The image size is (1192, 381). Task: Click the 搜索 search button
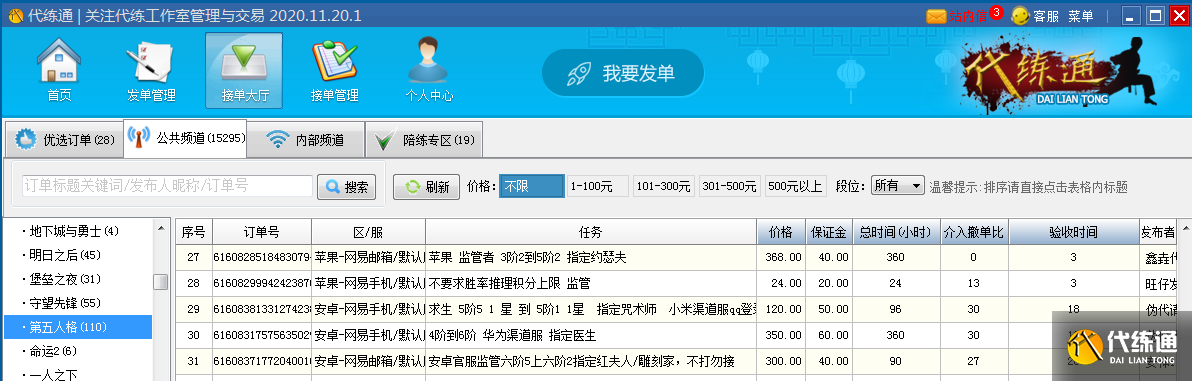point(347,187)
